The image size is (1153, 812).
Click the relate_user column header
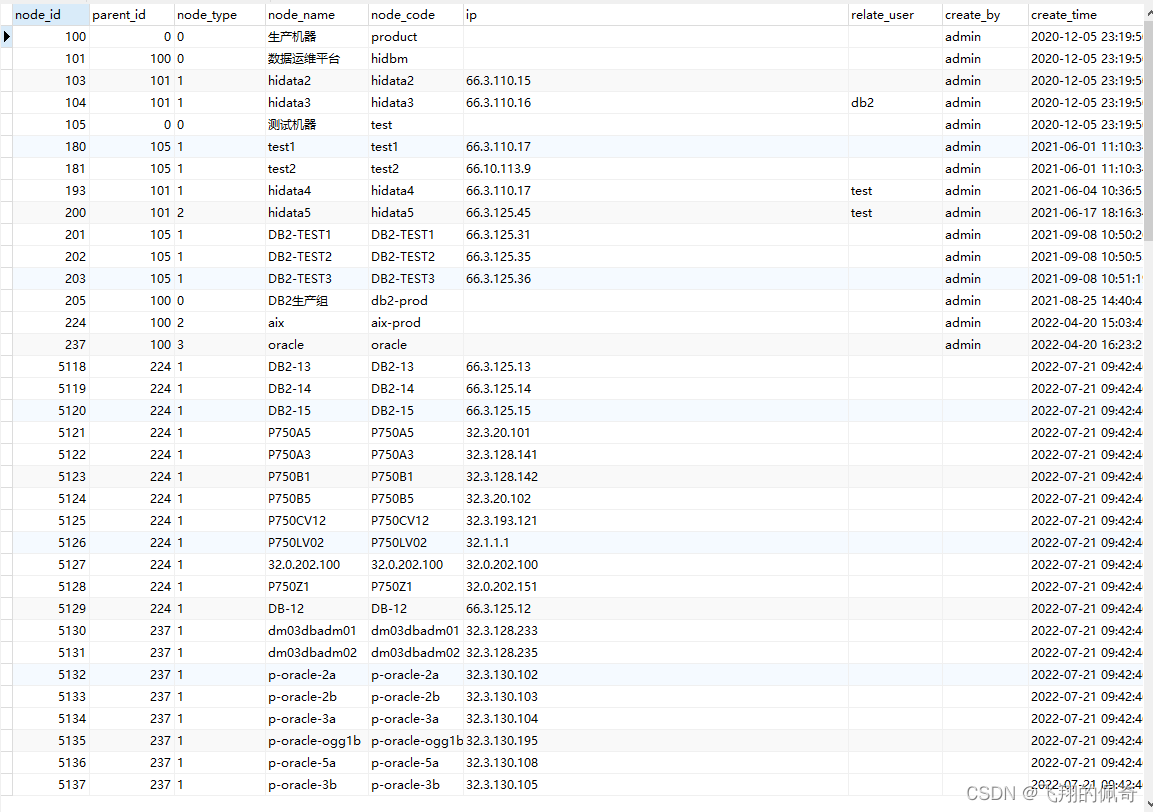coord(894,15)
